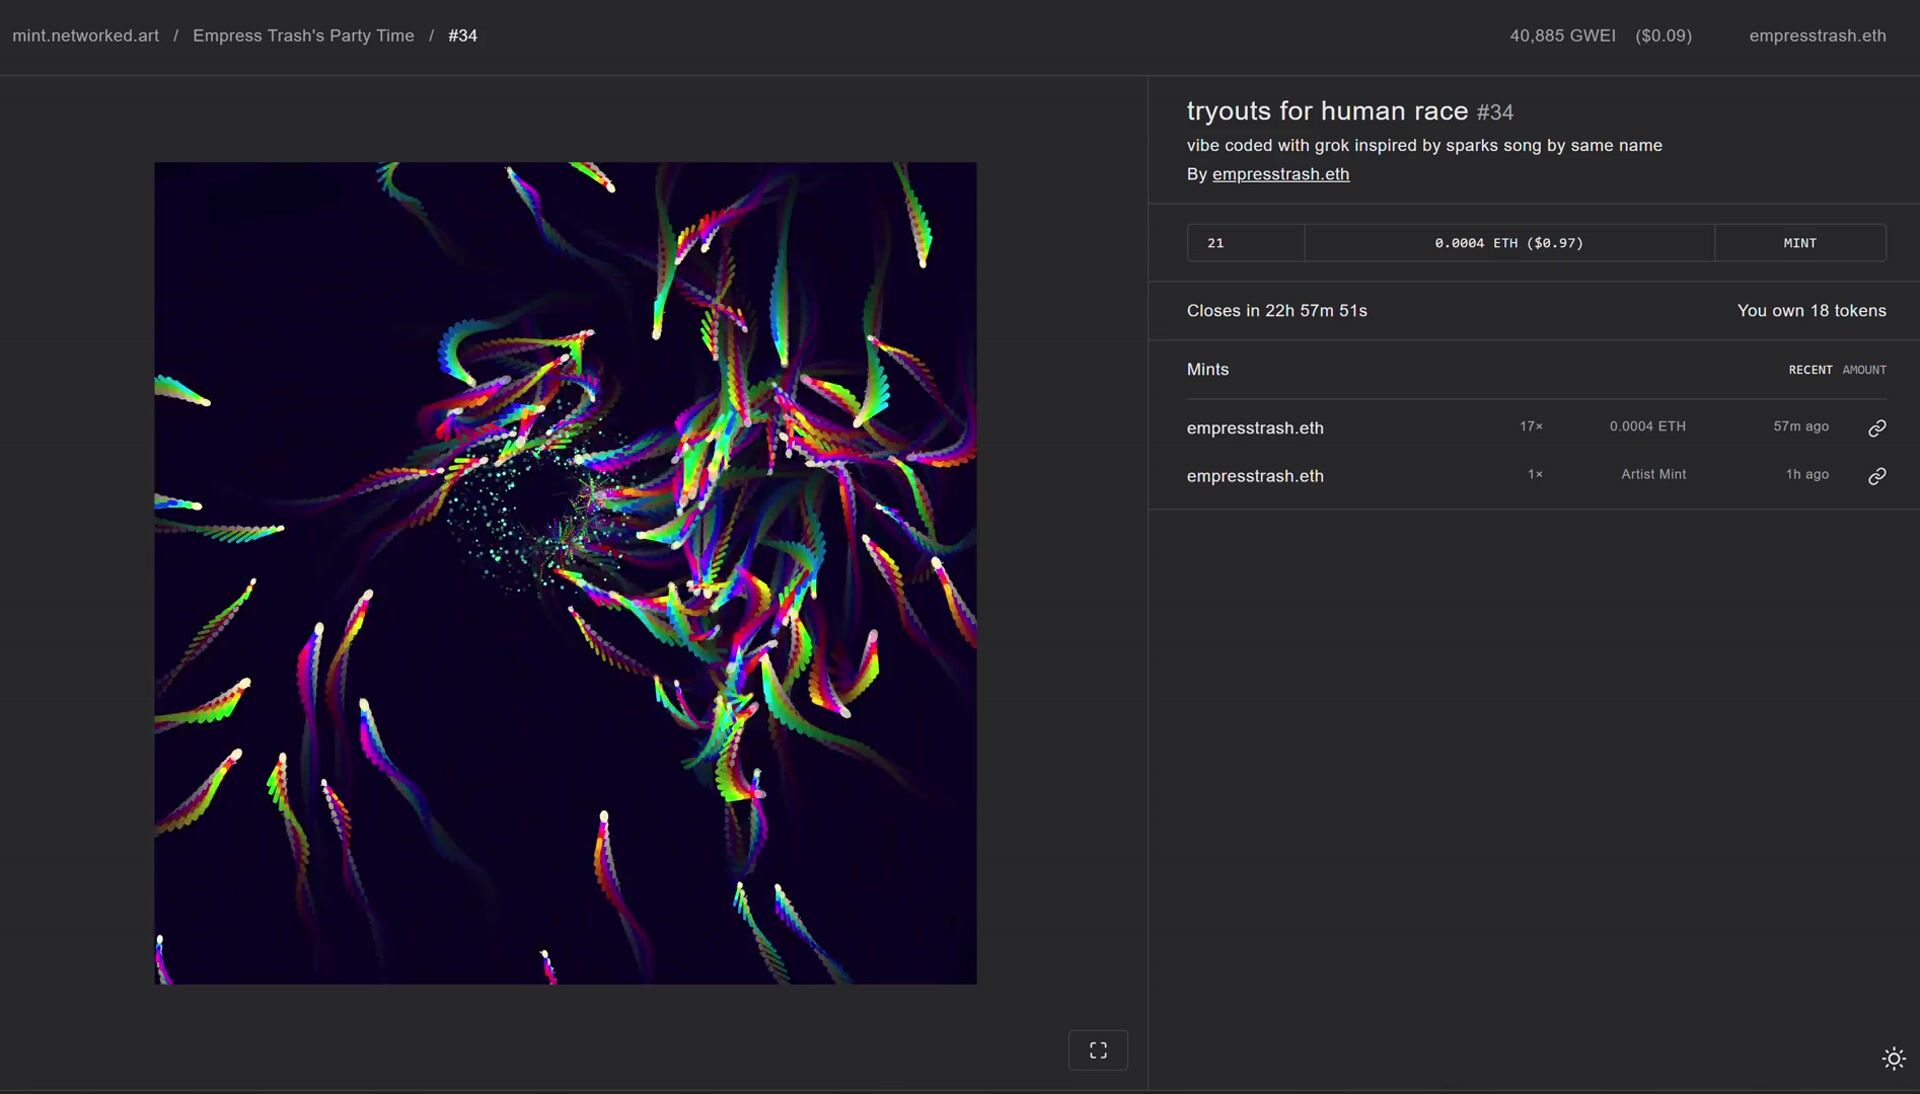Open the link icon for the Artist Mint
Viewport: 1920px width, 1094px height.
point(1877,476)
